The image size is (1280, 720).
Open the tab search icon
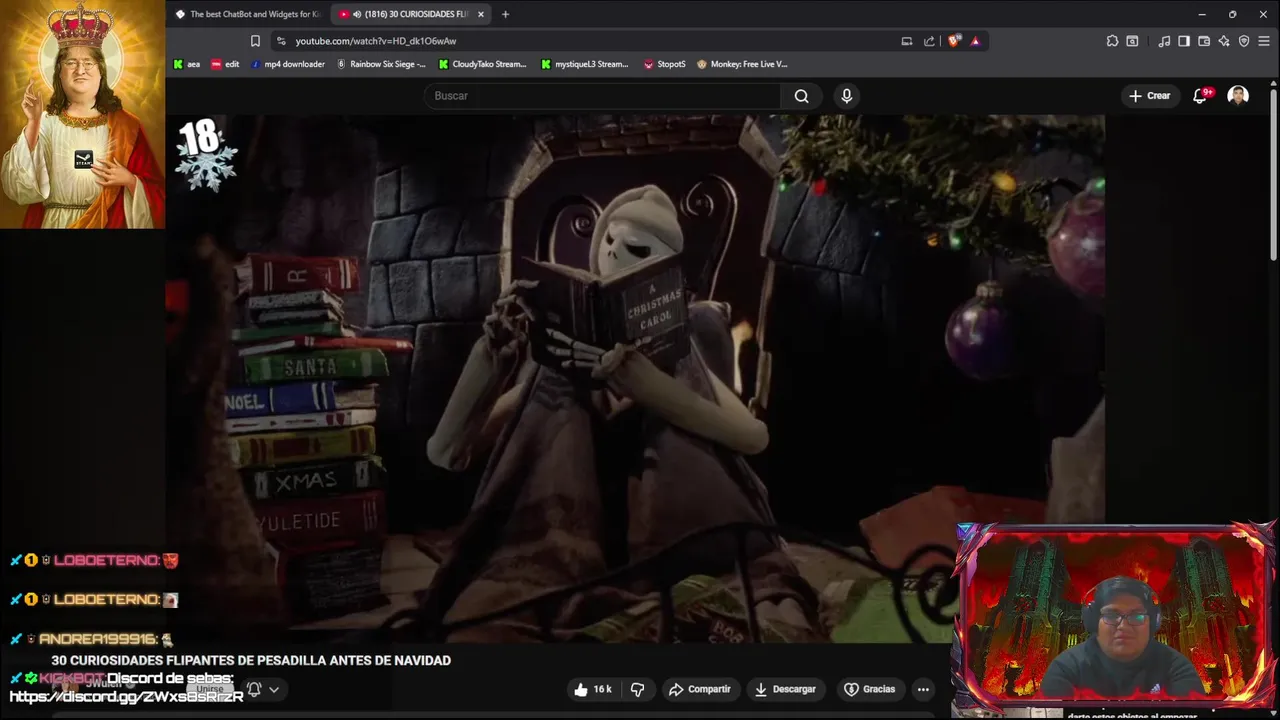[1132, 41]
